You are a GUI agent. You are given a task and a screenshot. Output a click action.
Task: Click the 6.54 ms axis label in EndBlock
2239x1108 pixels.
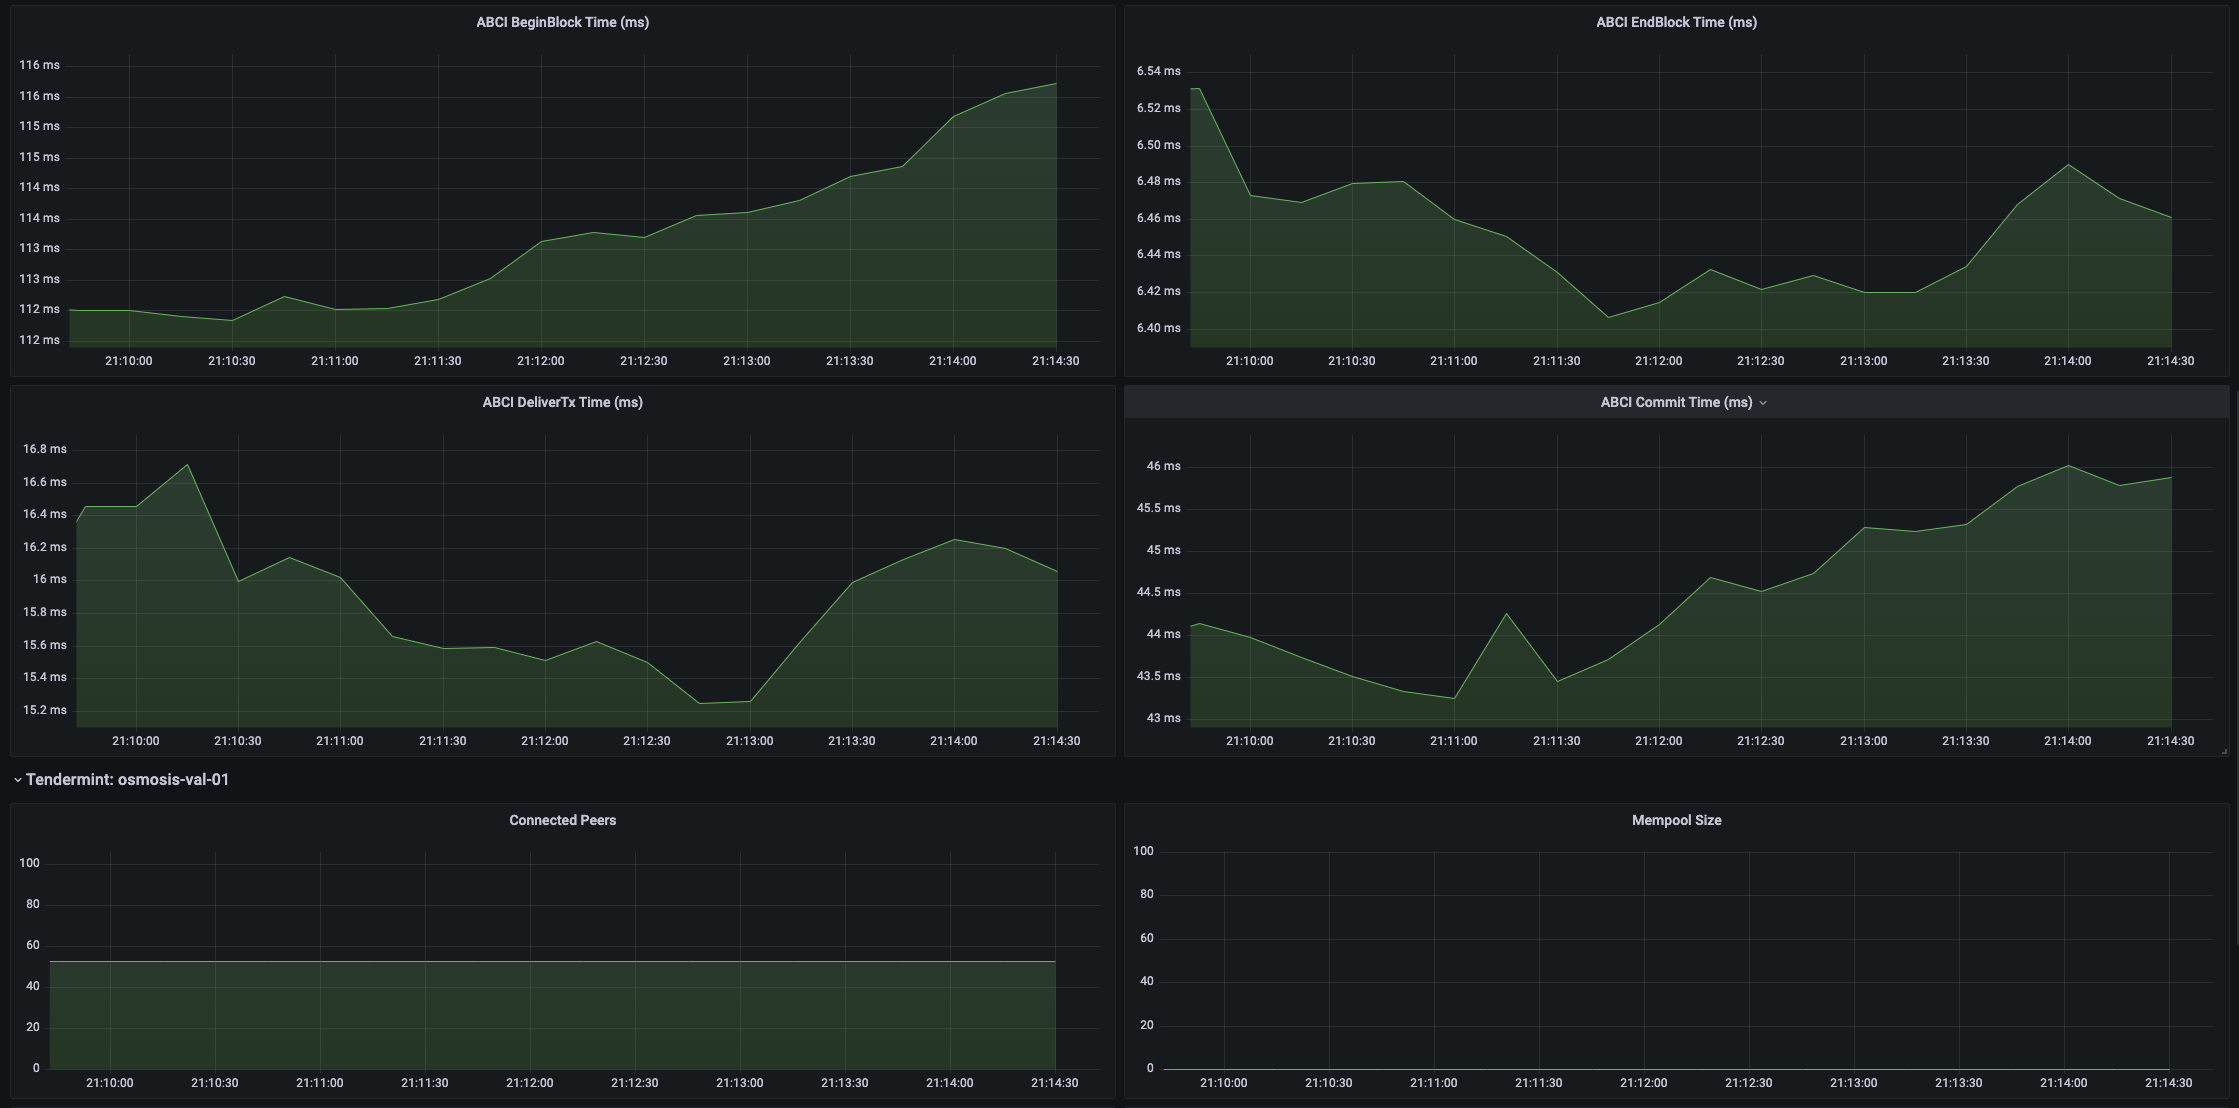tap(1158, 71)
